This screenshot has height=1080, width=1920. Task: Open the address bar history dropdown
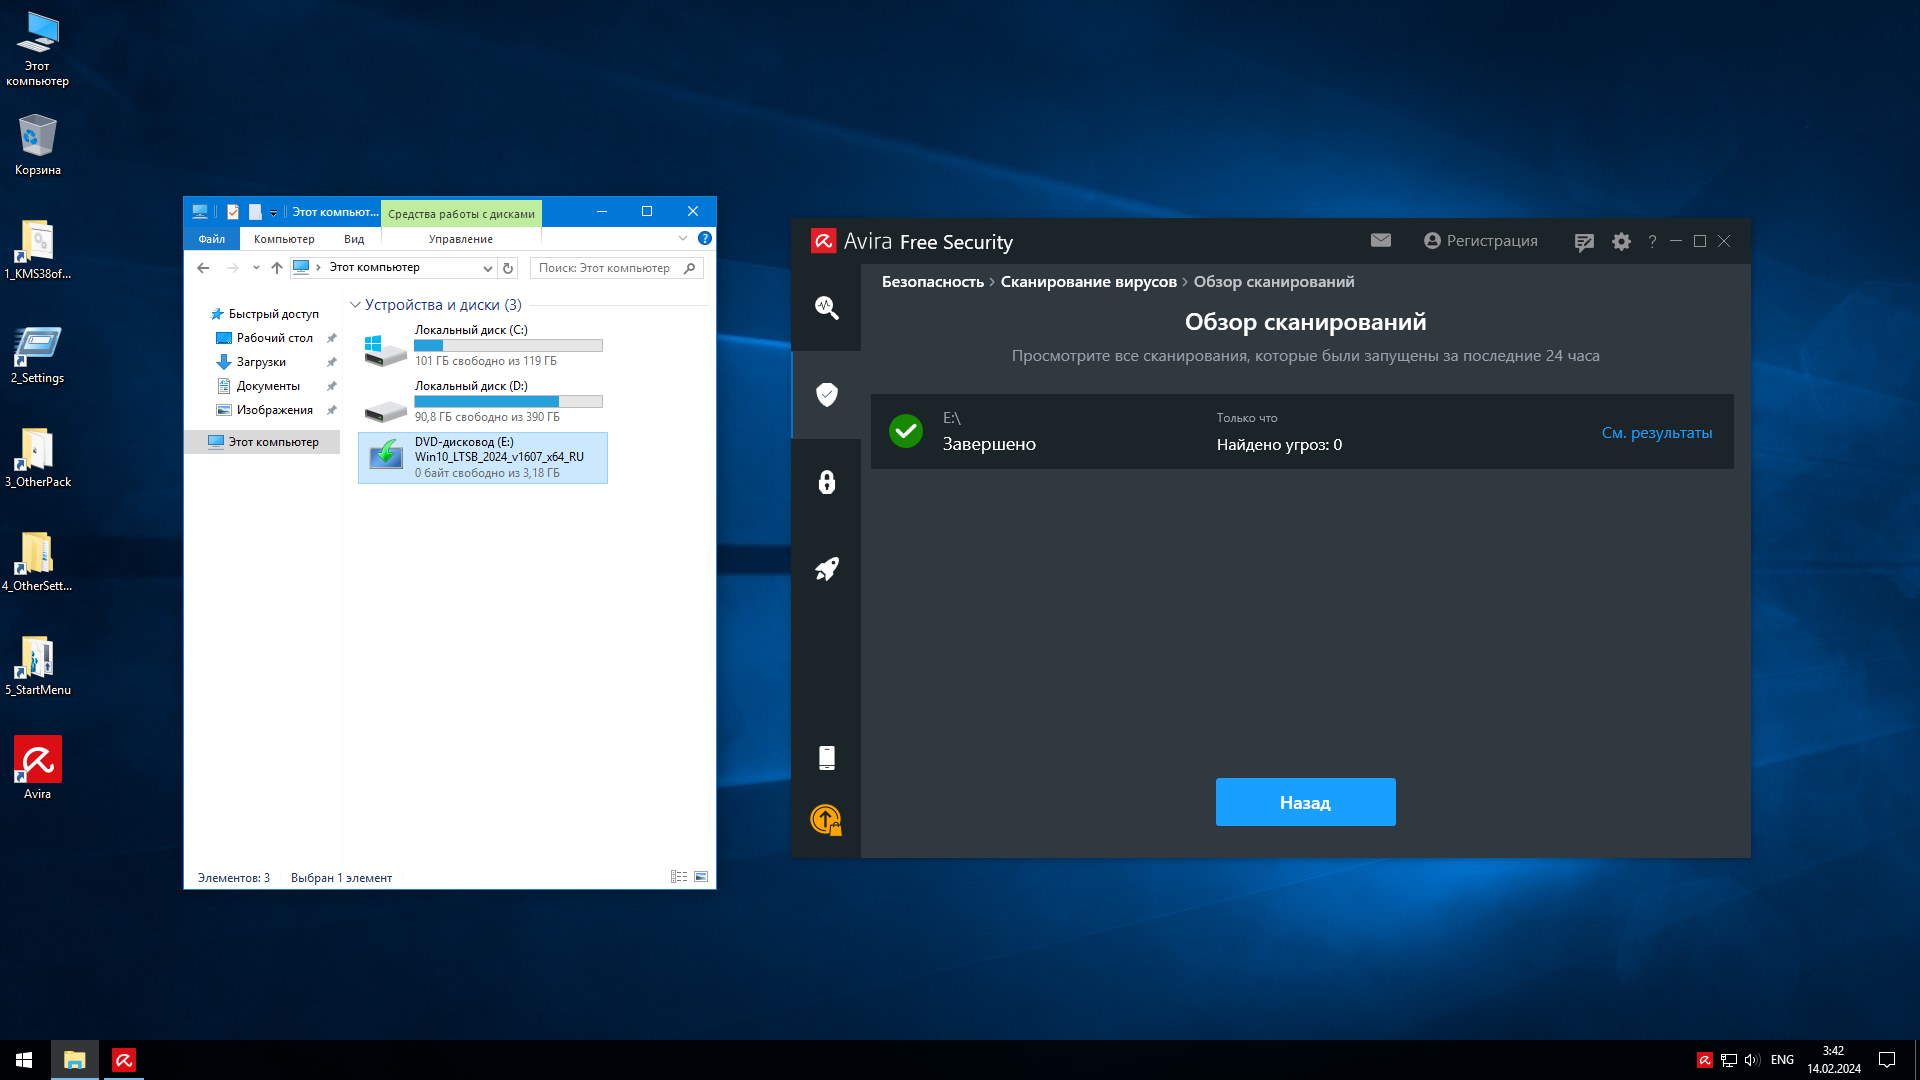pos(487,268)
